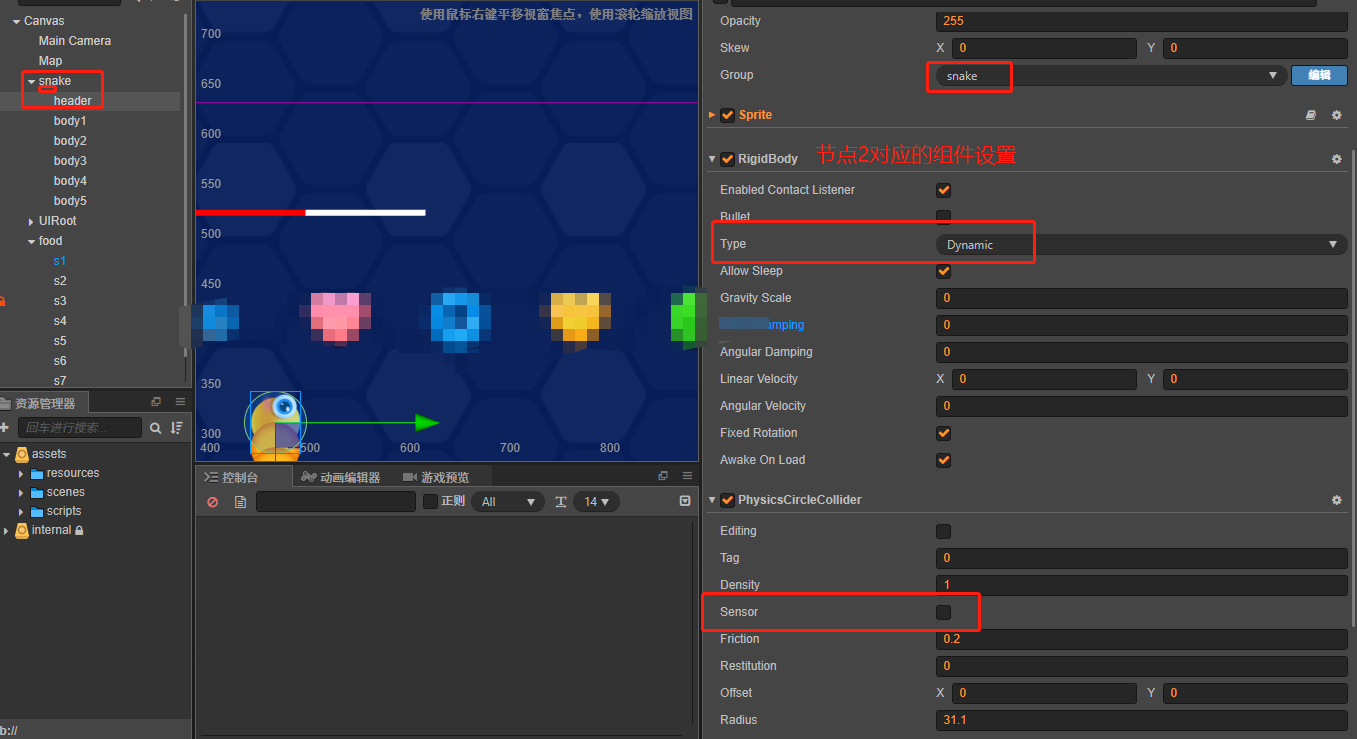
Task: Open the console font size 14 dropdown
Action: coord(597,502)
